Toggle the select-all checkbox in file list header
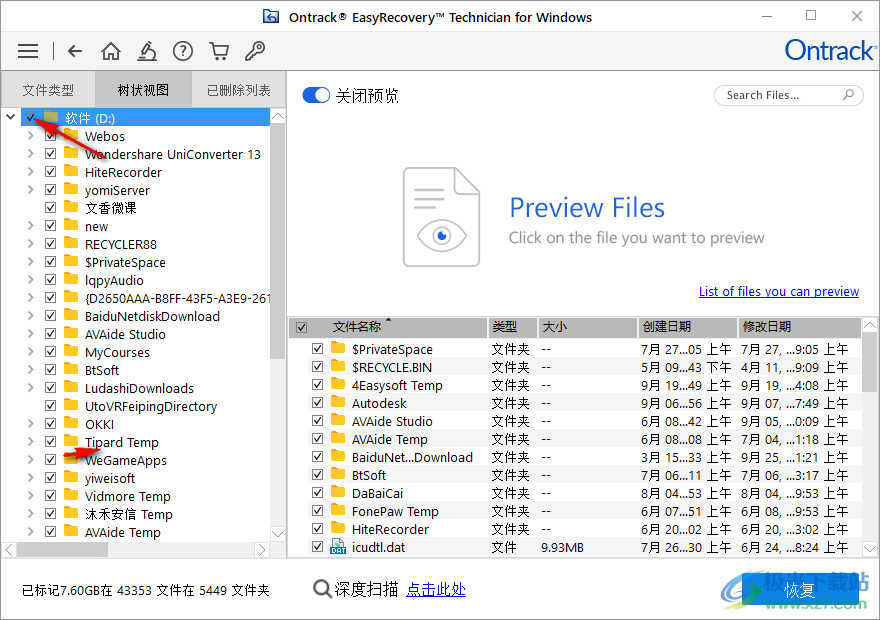The height and width of the screenshot is (620, 880). pos(302,327)
